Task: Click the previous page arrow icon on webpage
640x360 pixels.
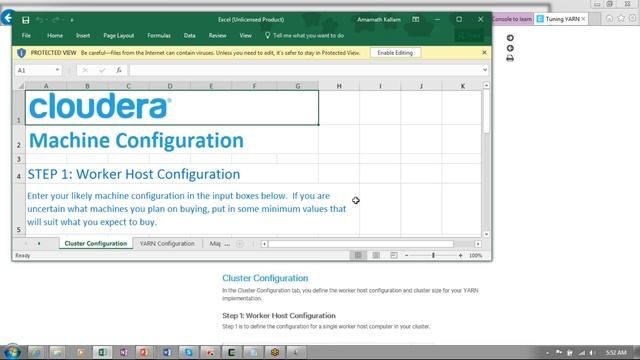Action: pos(510,48)
